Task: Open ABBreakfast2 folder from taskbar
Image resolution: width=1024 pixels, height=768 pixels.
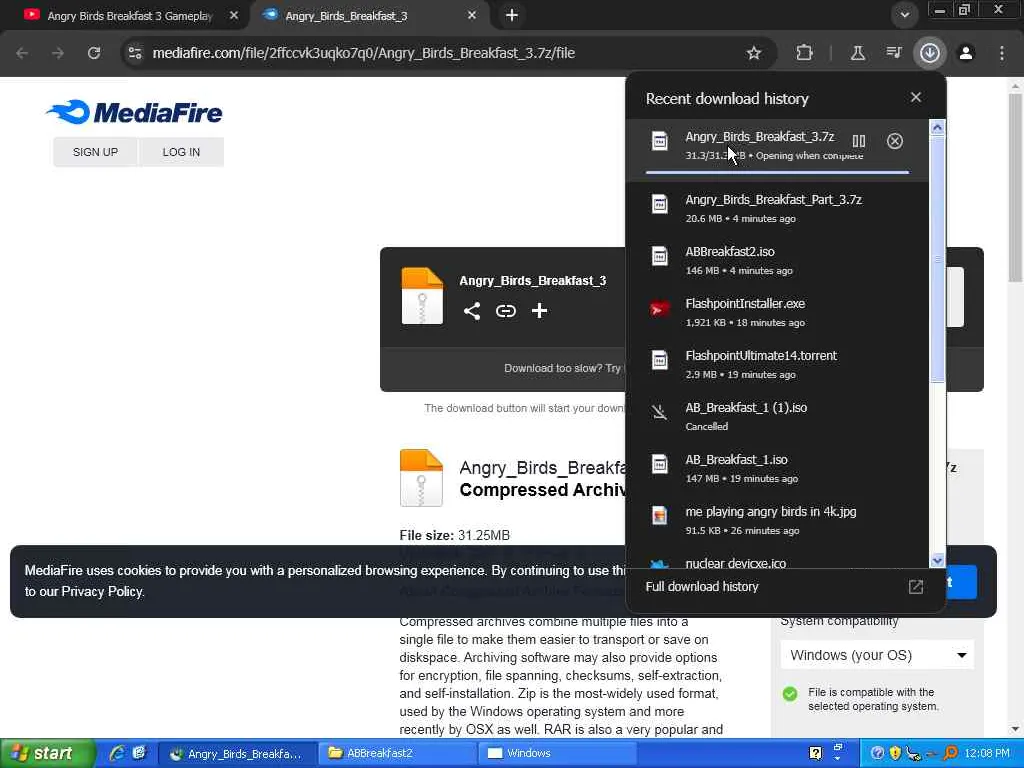Action: pyautogui.click(x=398, y=754)
